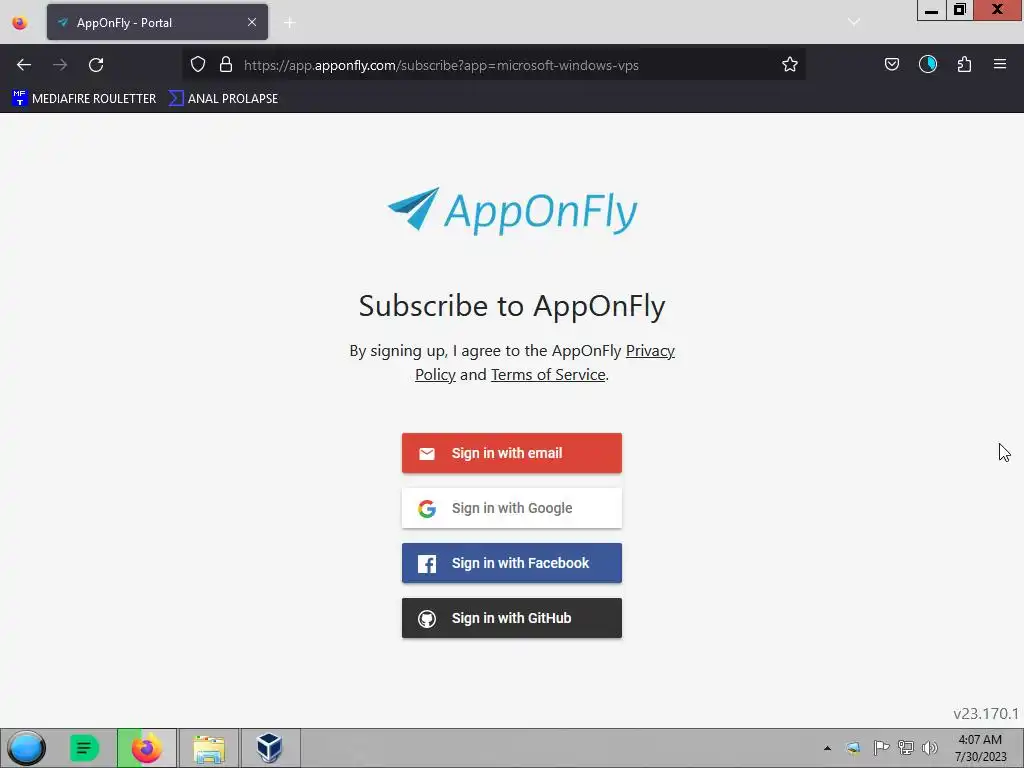Open the file explorer taskbar icon
This screenshot has width=1024, height=768.
(209, 748)
